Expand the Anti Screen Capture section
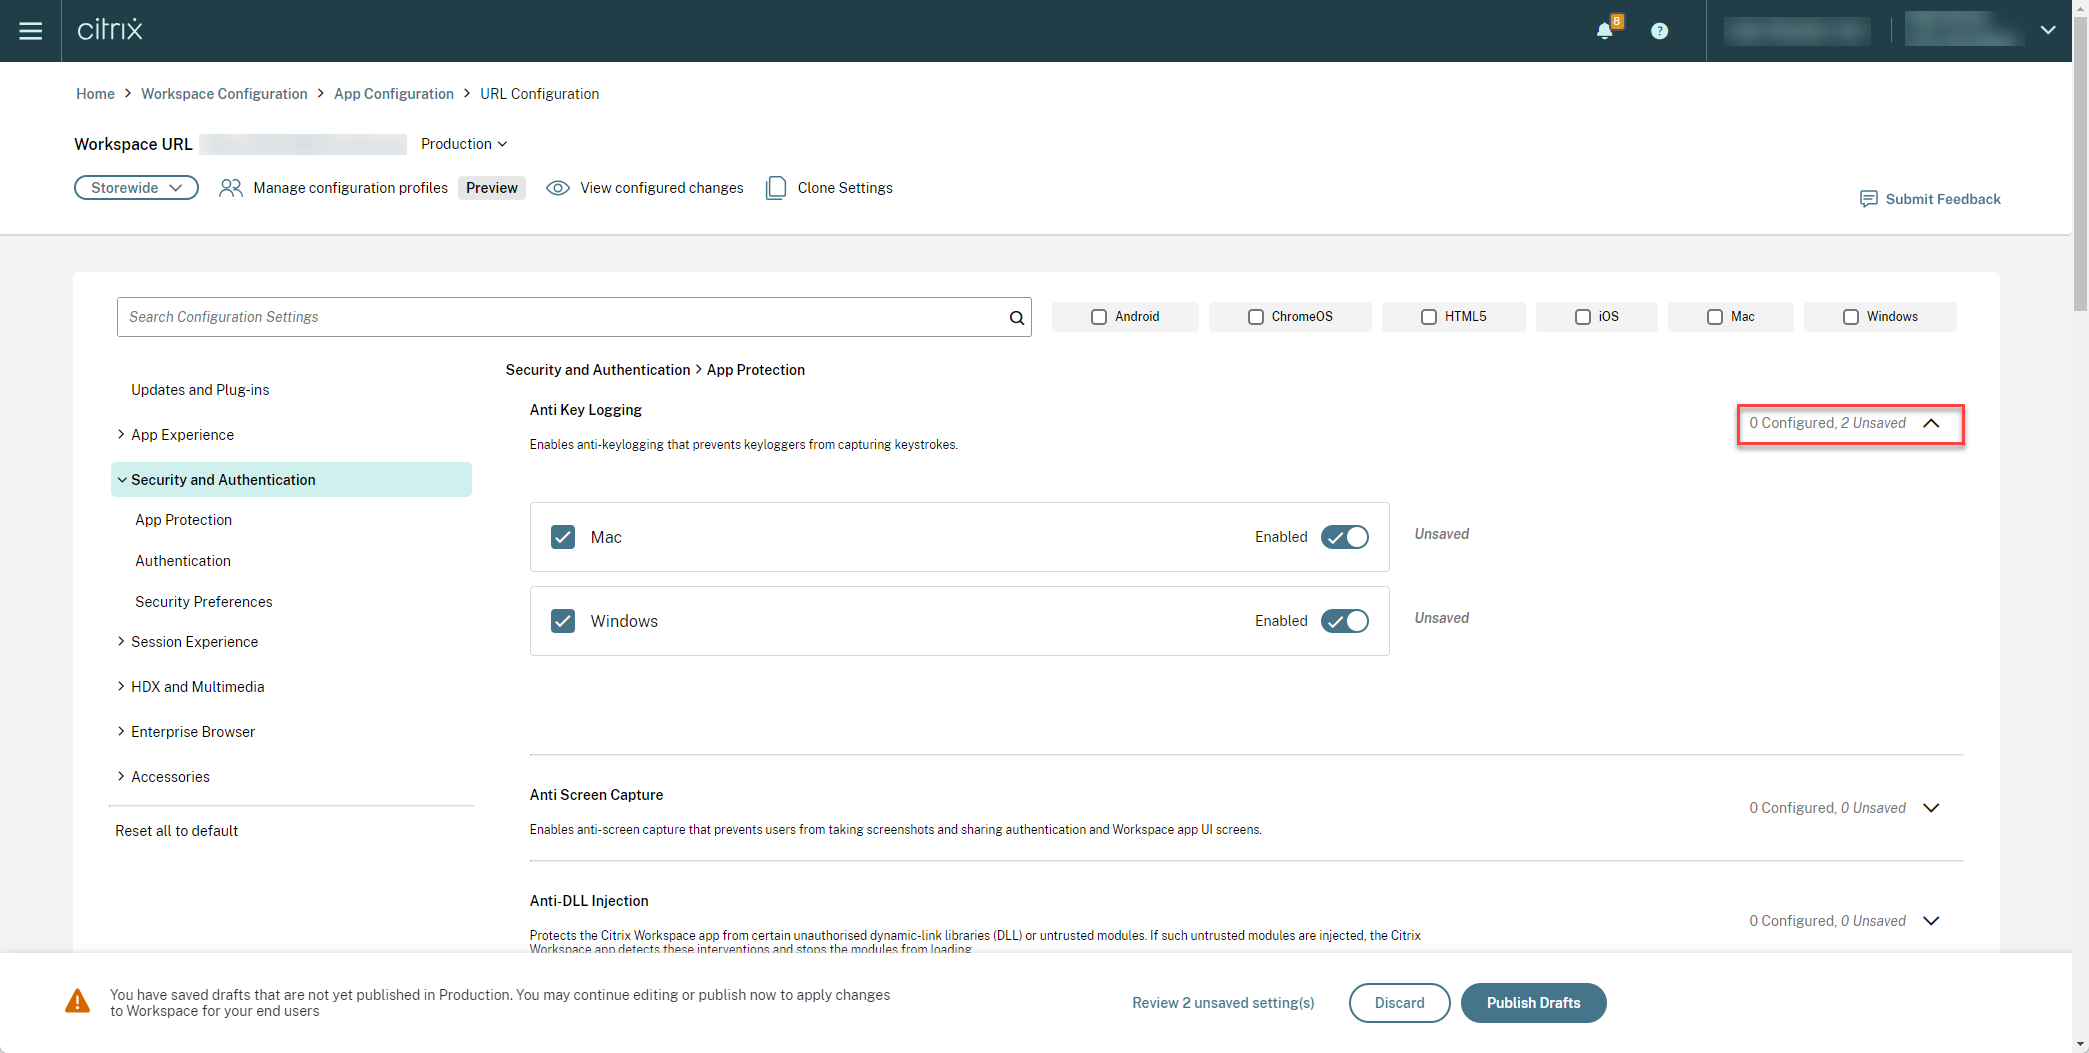This screenshot has height=1053, width=2089. 1932,808
